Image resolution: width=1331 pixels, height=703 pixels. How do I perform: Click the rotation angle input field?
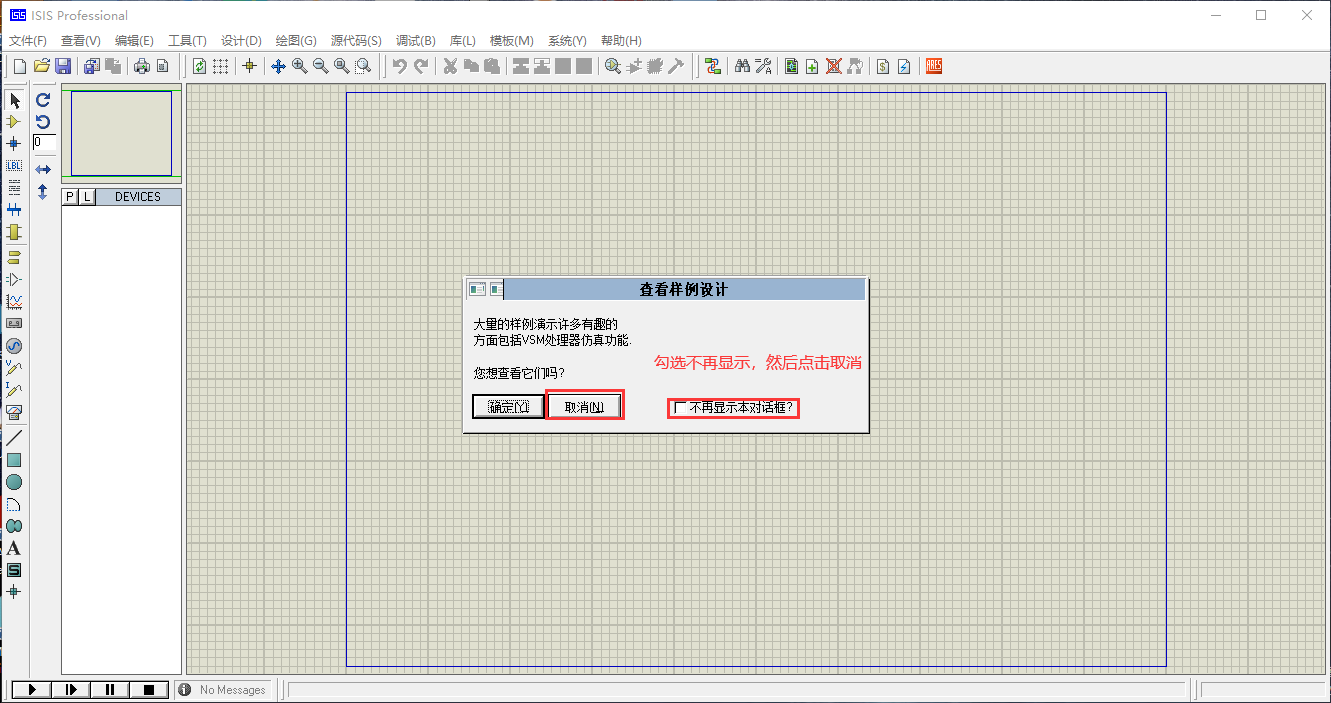[x=44, y=143]
